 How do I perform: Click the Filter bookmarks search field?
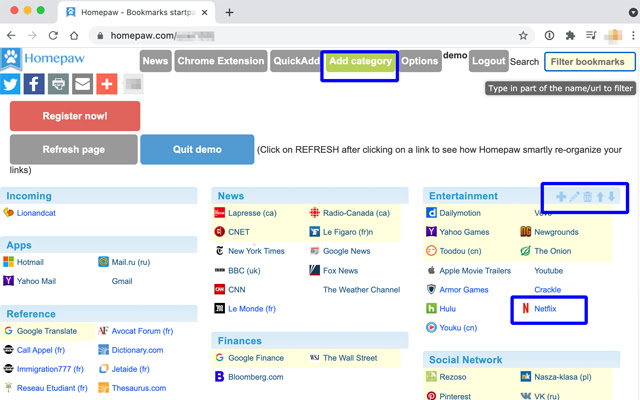[x=589, y=62]
